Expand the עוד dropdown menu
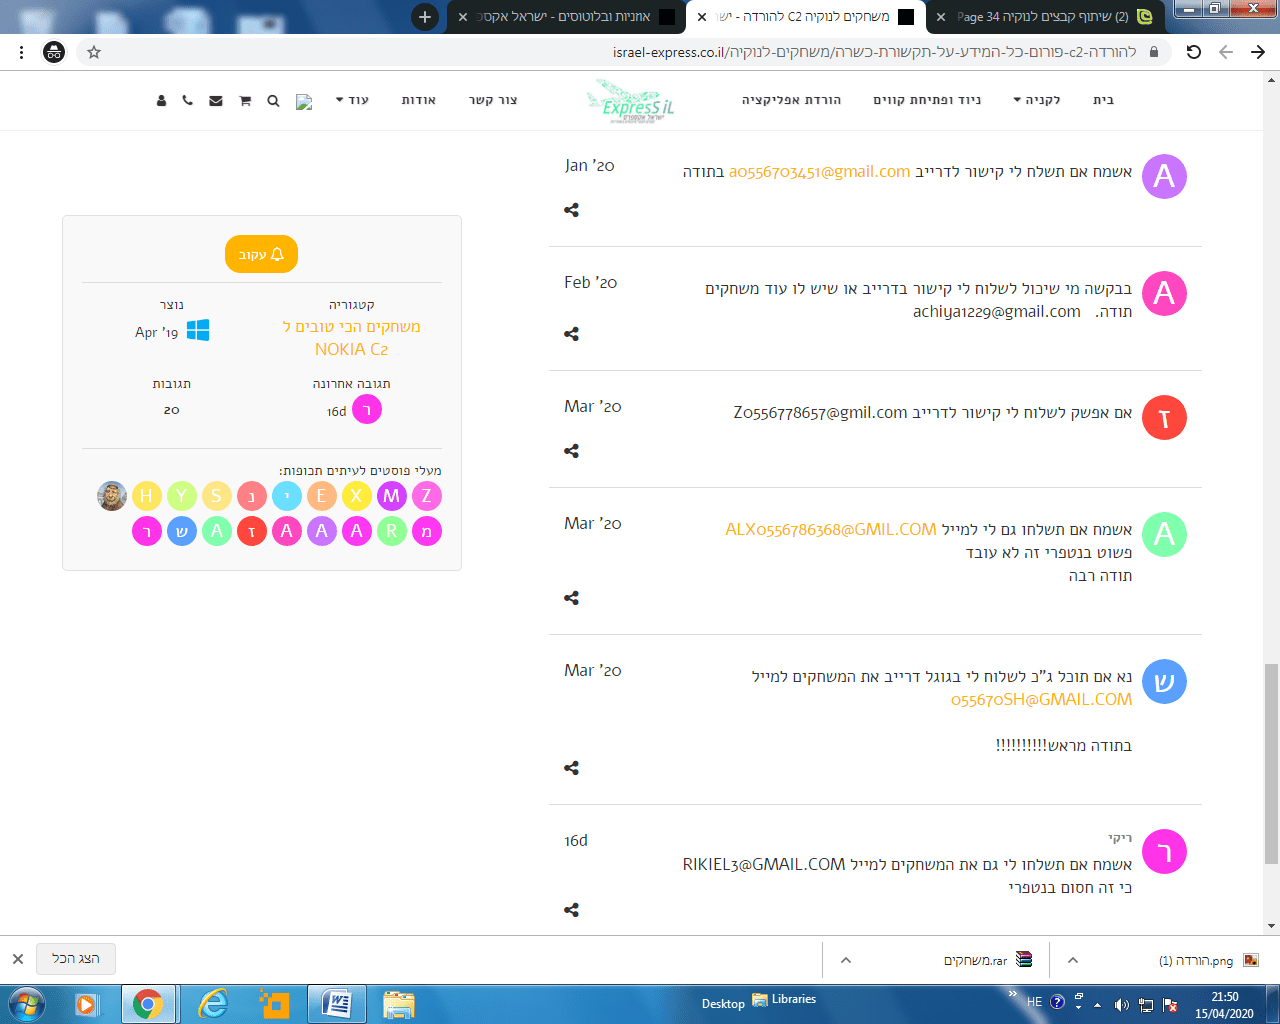1280x1024 pixels. 352,100
